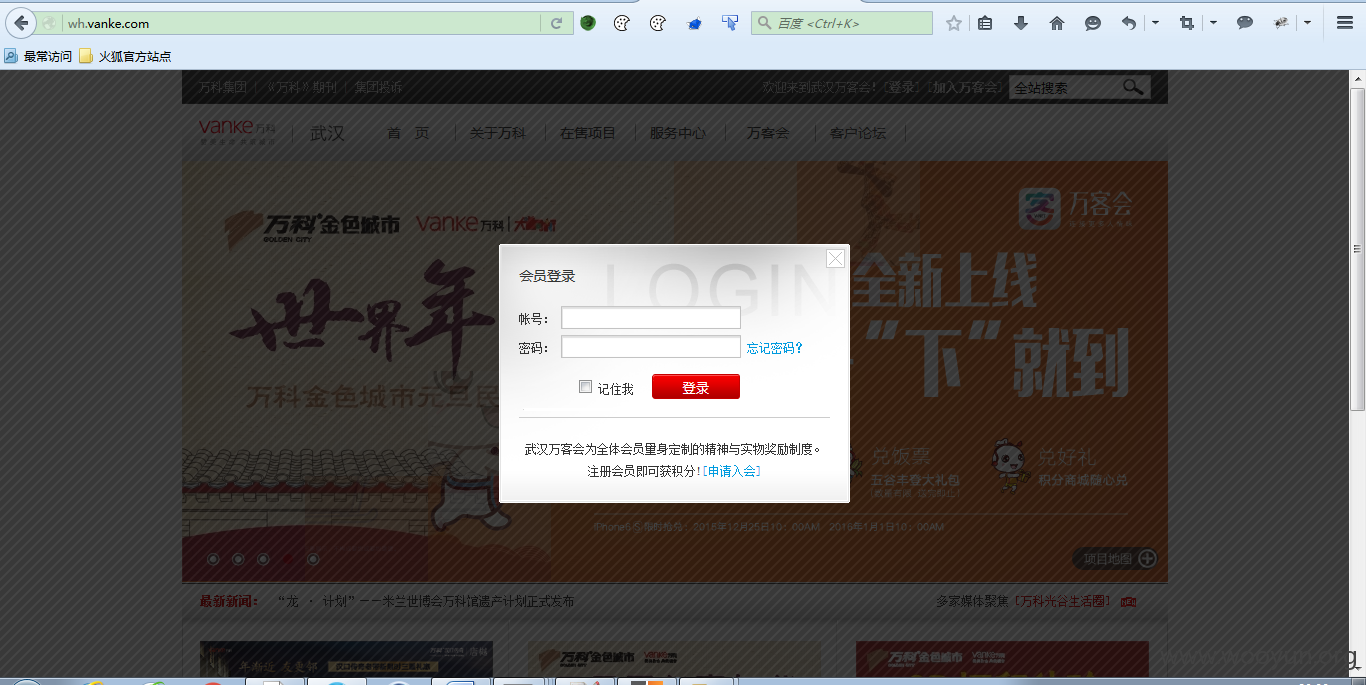
Task: Click the page vertical scrollbar thumb
Action: click(1357, 248)
